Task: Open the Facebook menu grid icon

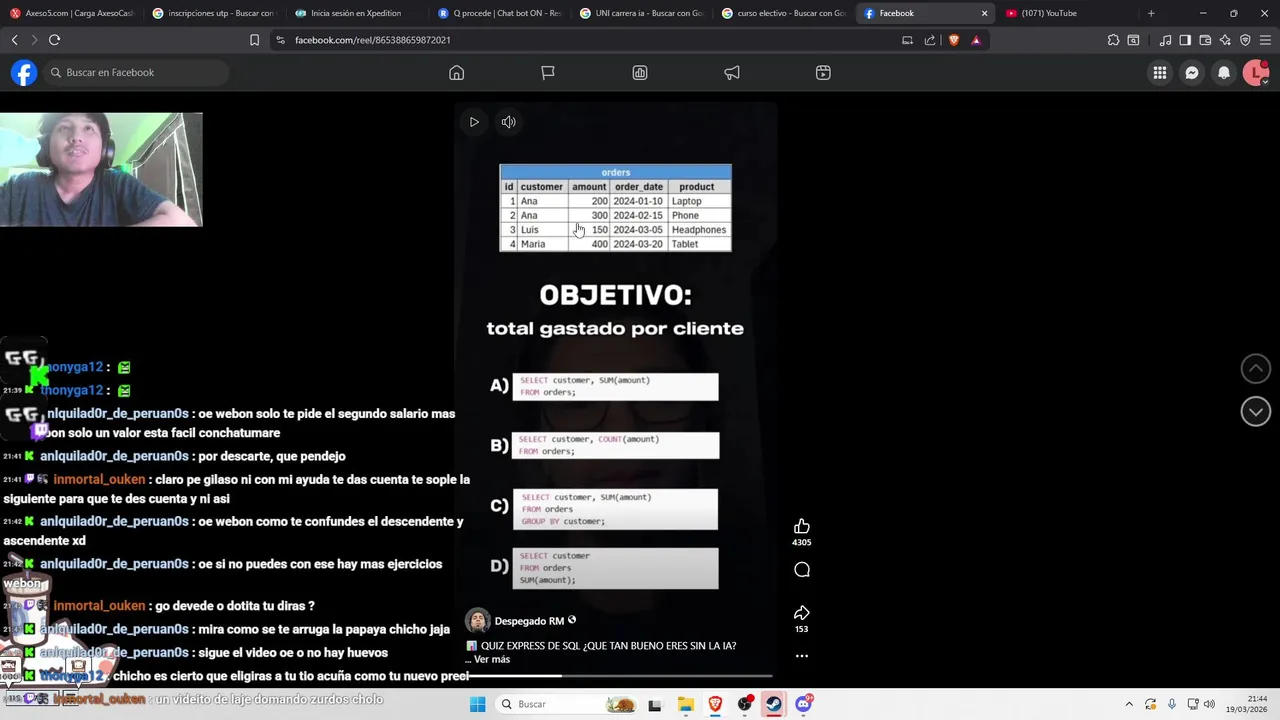Action: coord(1160,73)
